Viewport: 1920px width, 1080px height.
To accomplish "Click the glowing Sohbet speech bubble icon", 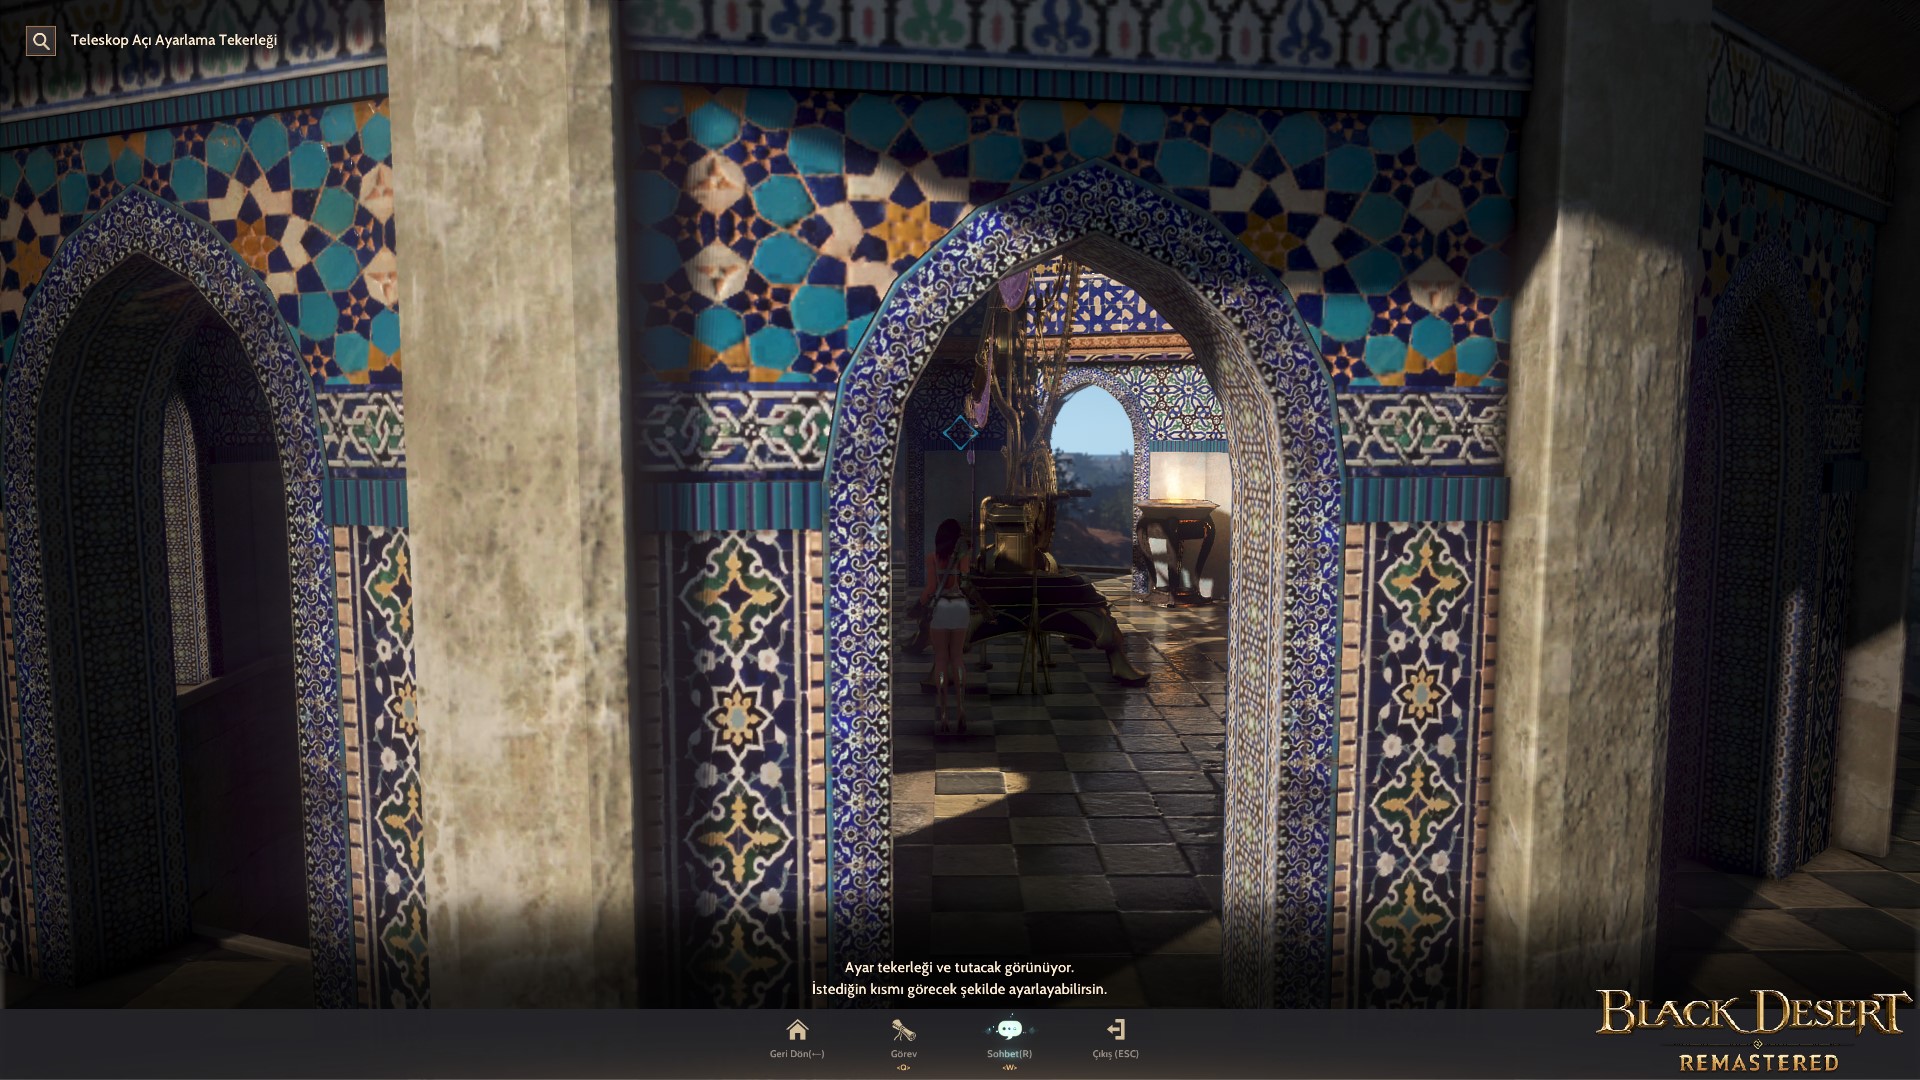I will click(1009, 1030).
